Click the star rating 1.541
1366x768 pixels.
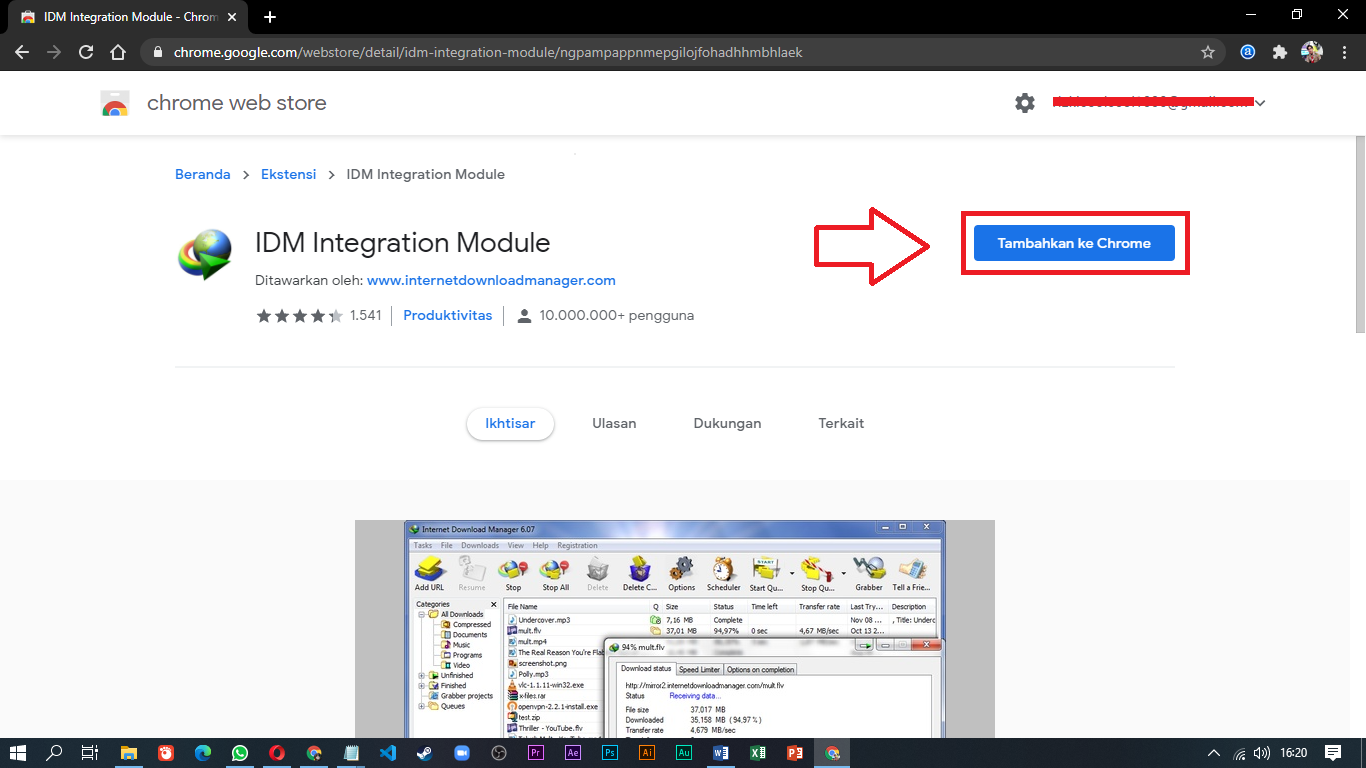tap(319, 315)
